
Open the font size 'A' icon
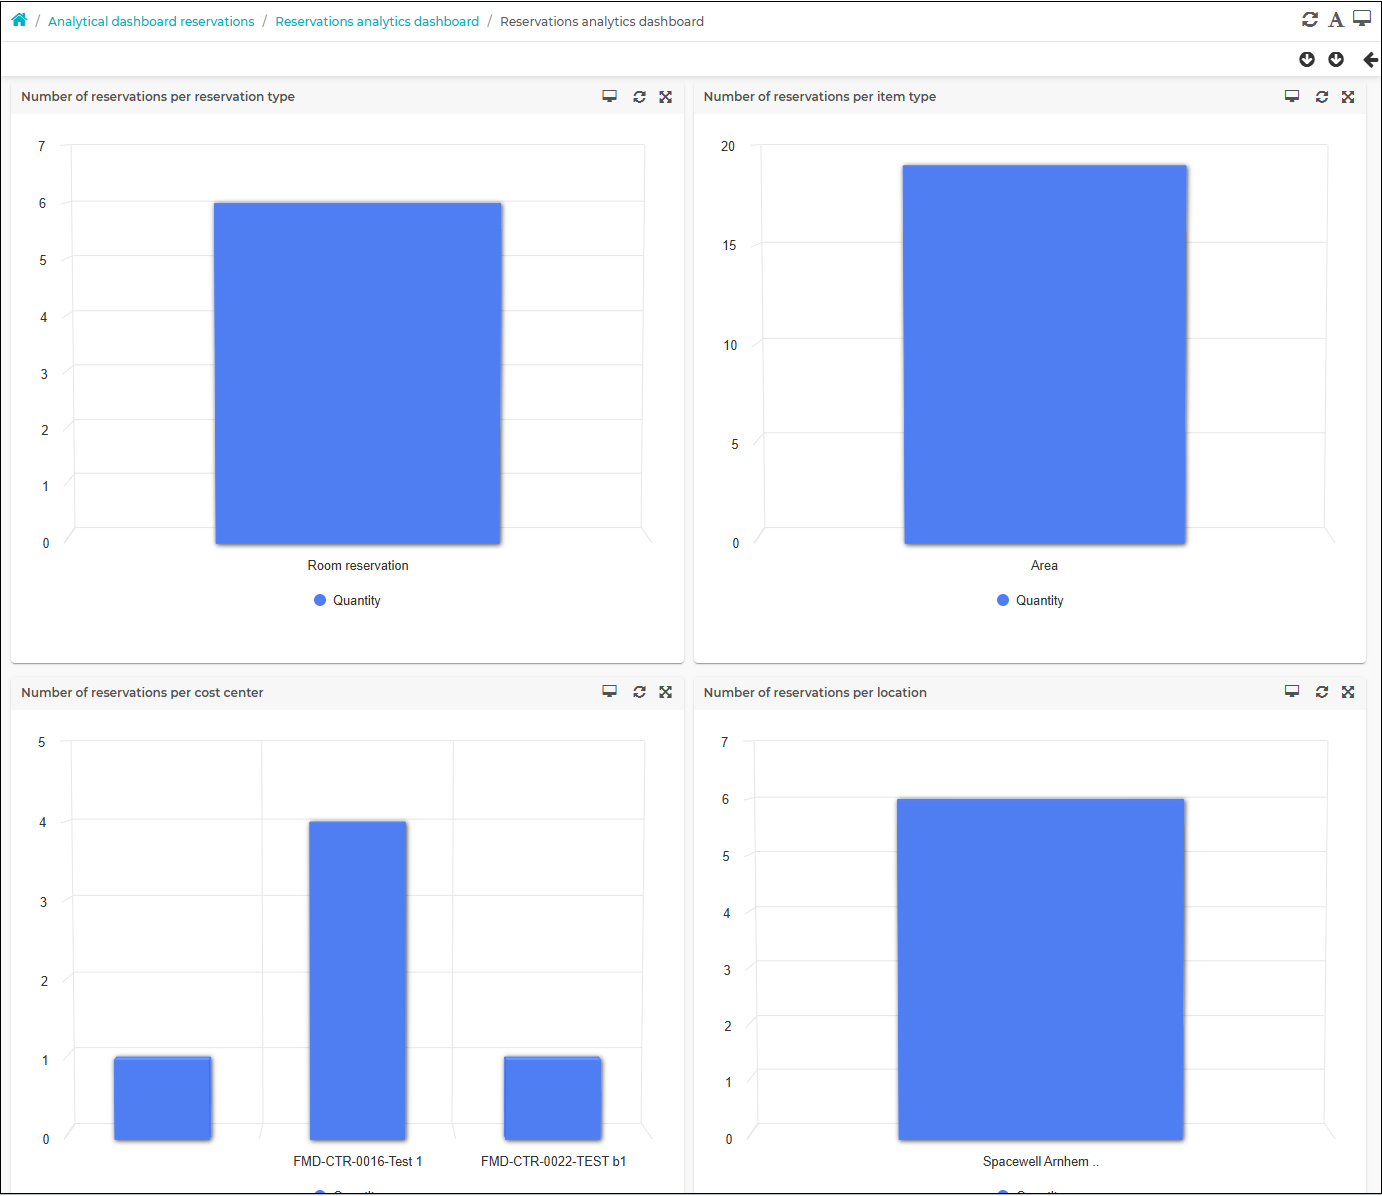pos(1336,19)
